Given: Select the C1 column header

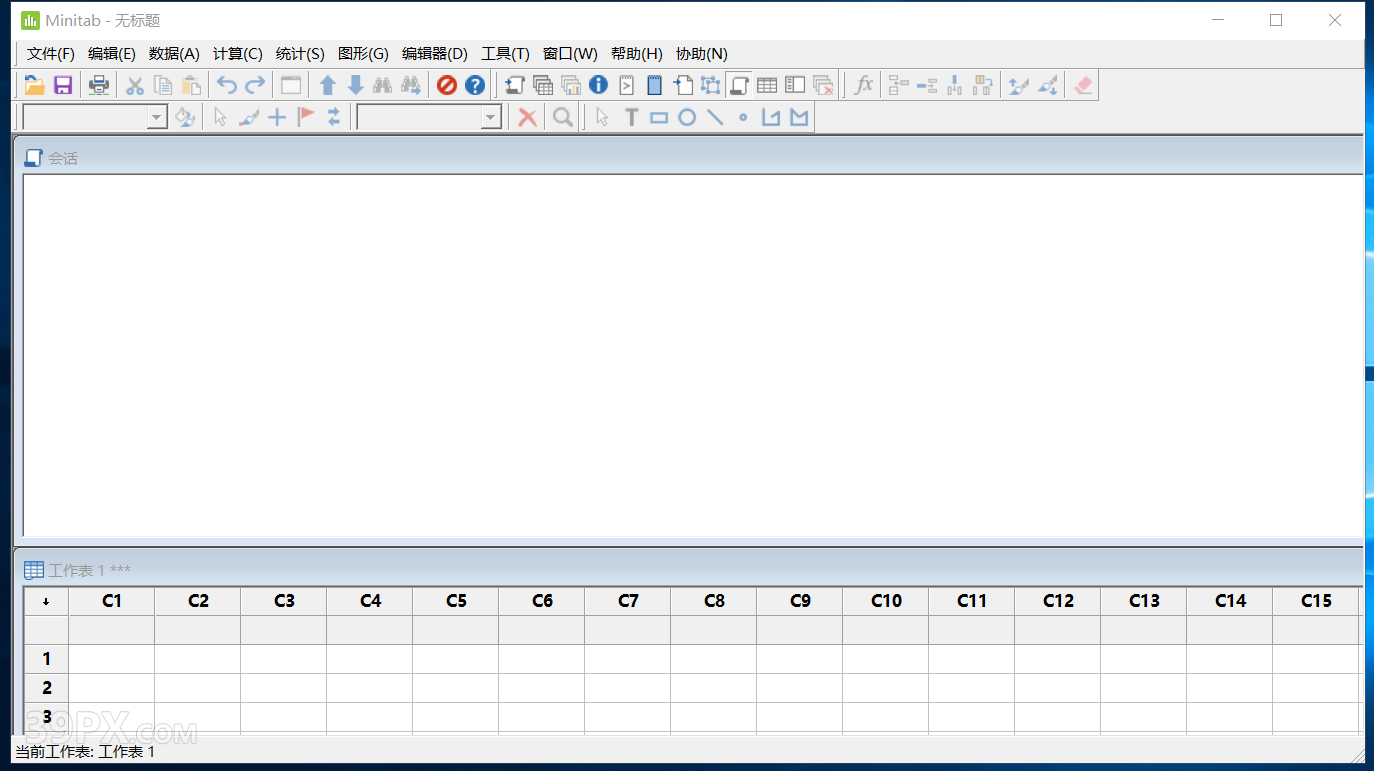Looking at the screenshot, I should pos(112,601).
